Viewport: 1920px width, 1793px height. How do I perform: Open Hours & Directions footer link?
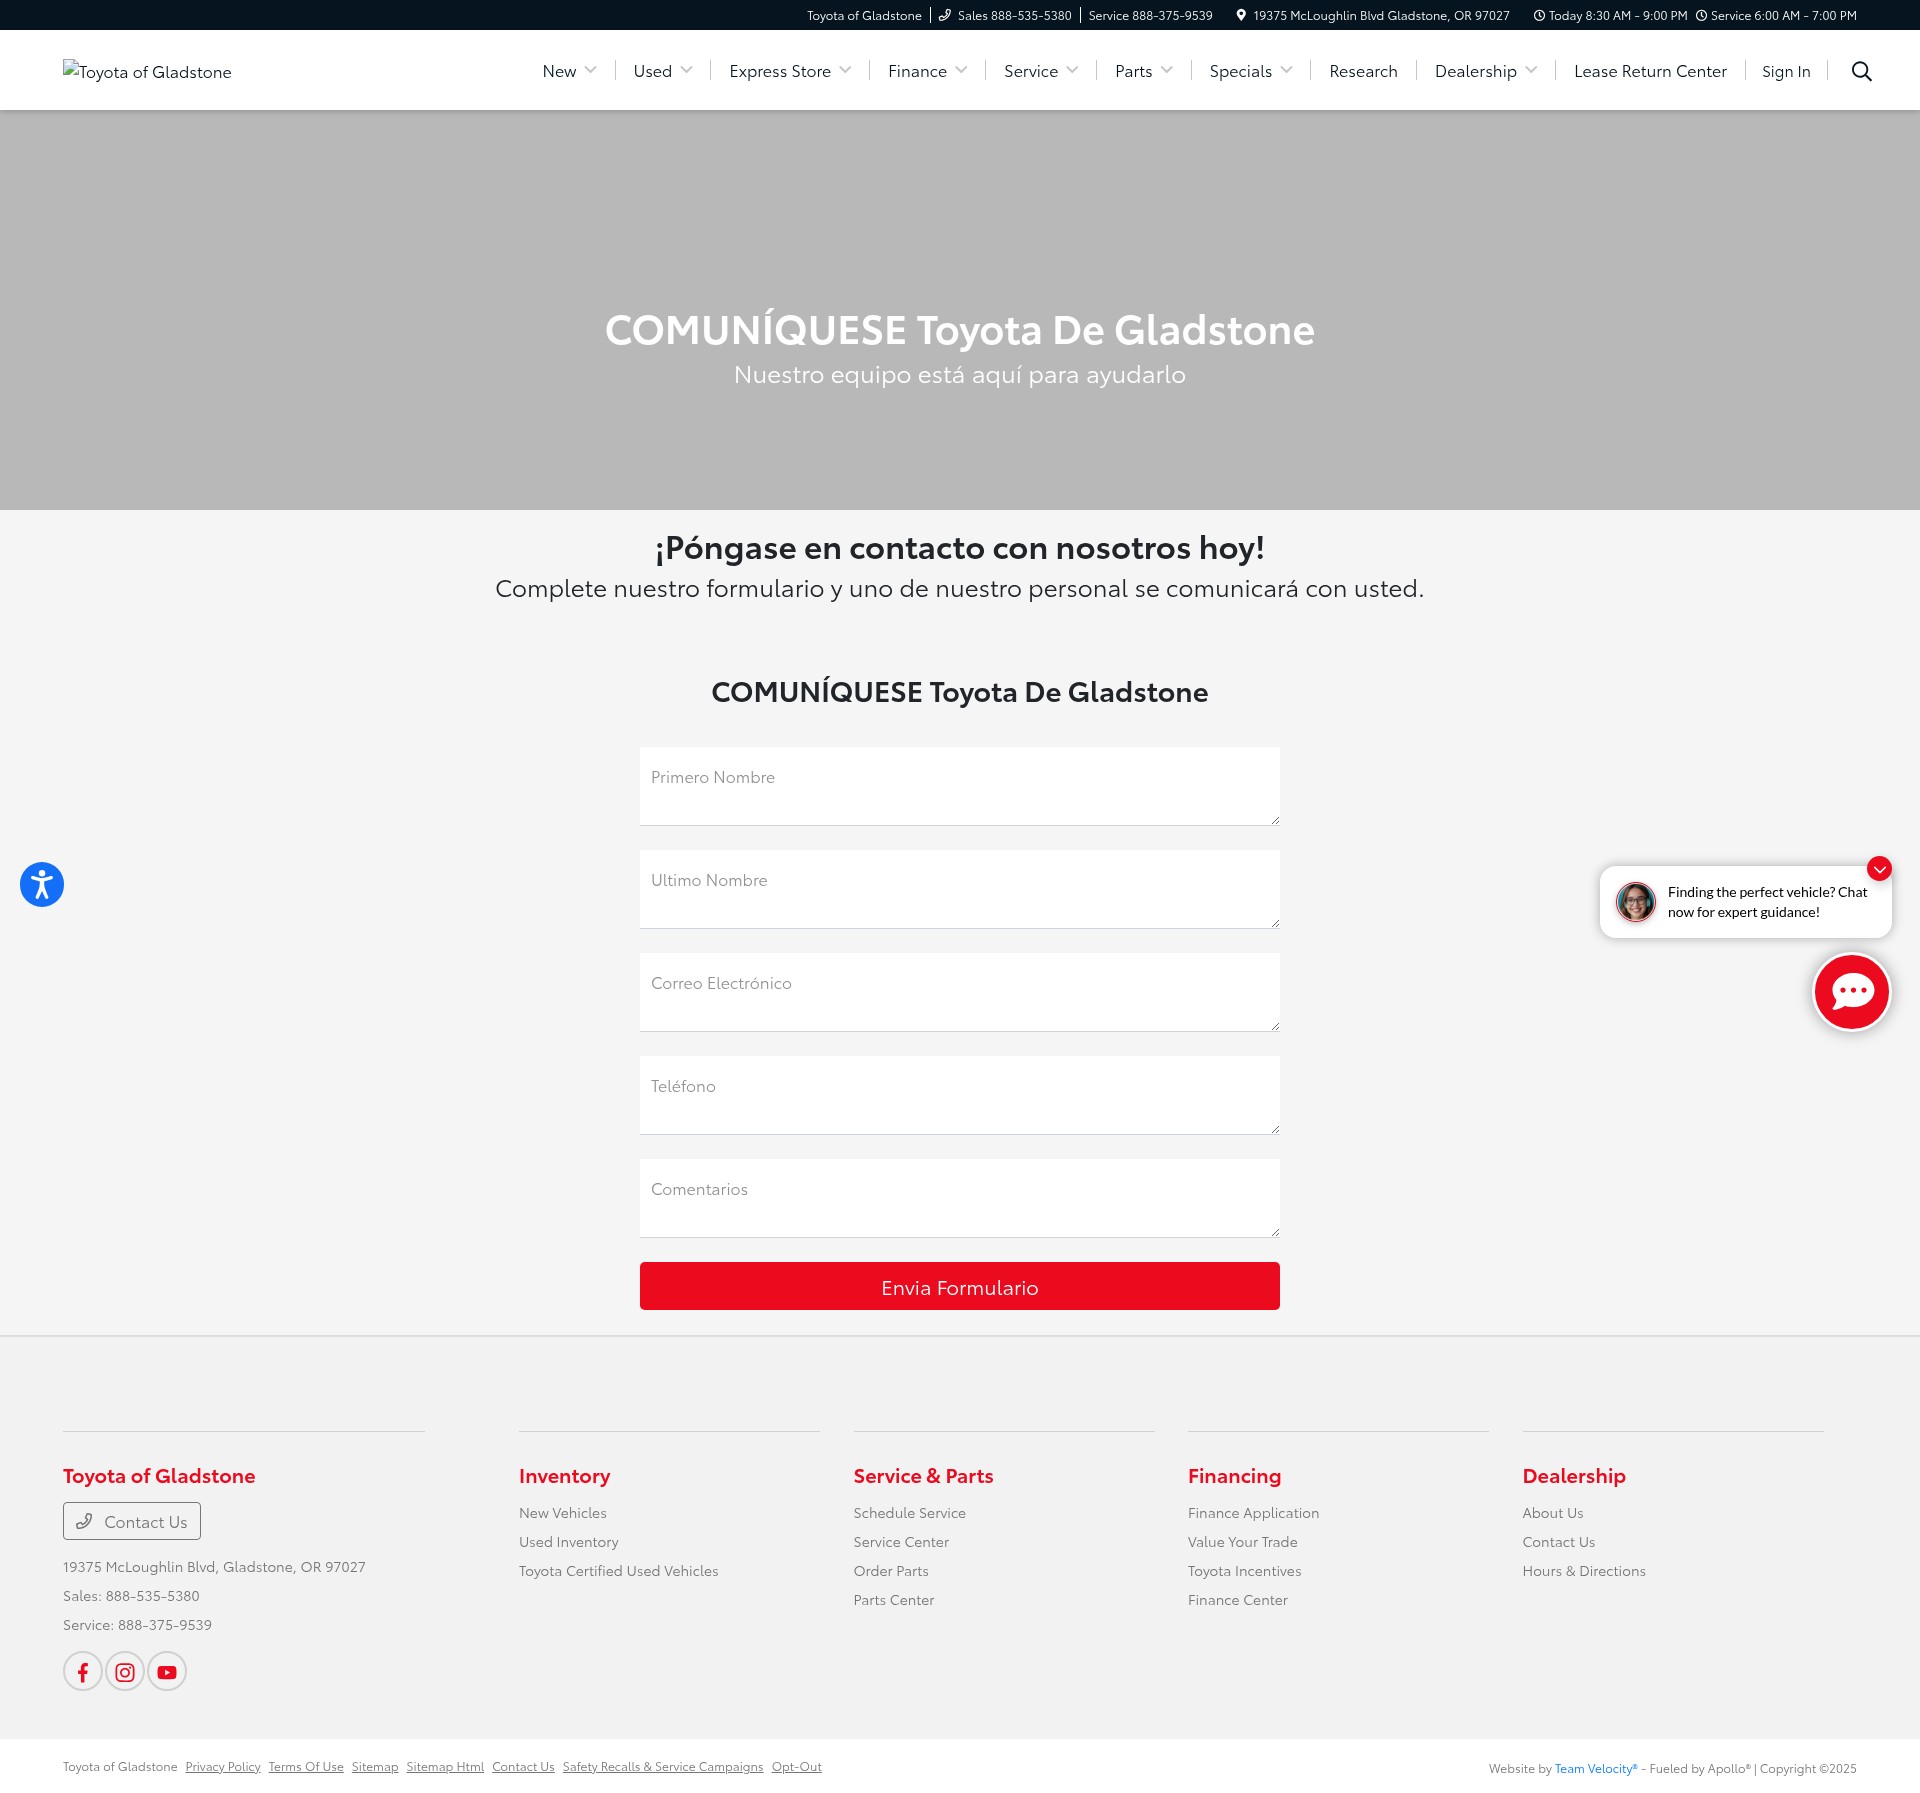[1584, 1571]
